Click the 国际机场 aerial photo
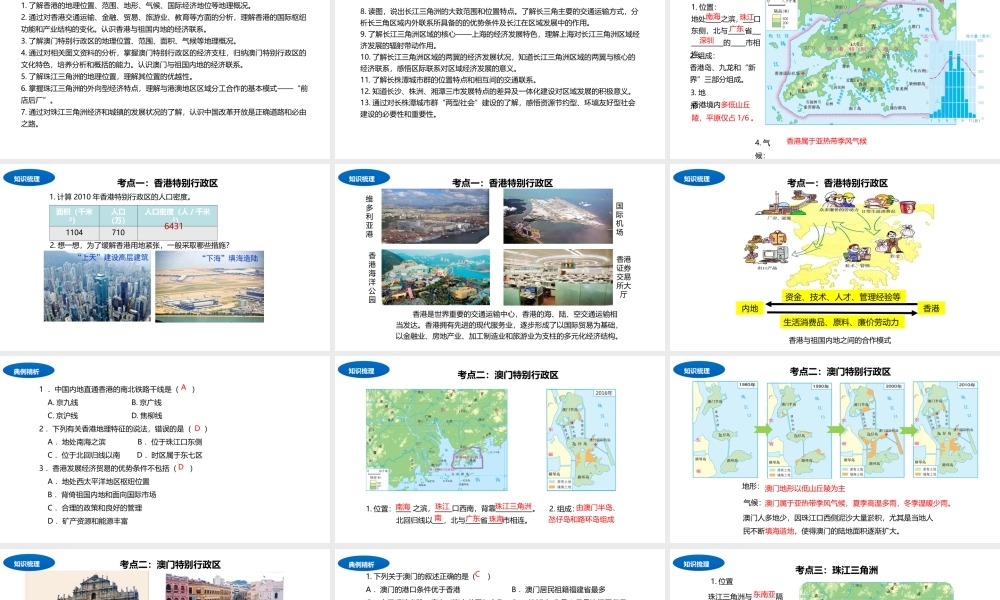The width and height of the screenshot is (1000, 600). (558, 216)
